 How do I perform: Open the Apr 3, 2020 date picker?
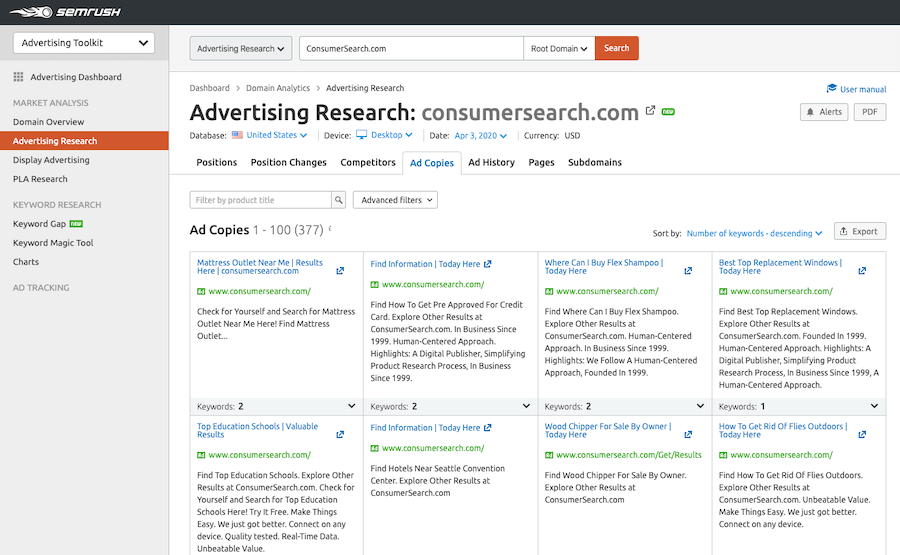[480, 135]
